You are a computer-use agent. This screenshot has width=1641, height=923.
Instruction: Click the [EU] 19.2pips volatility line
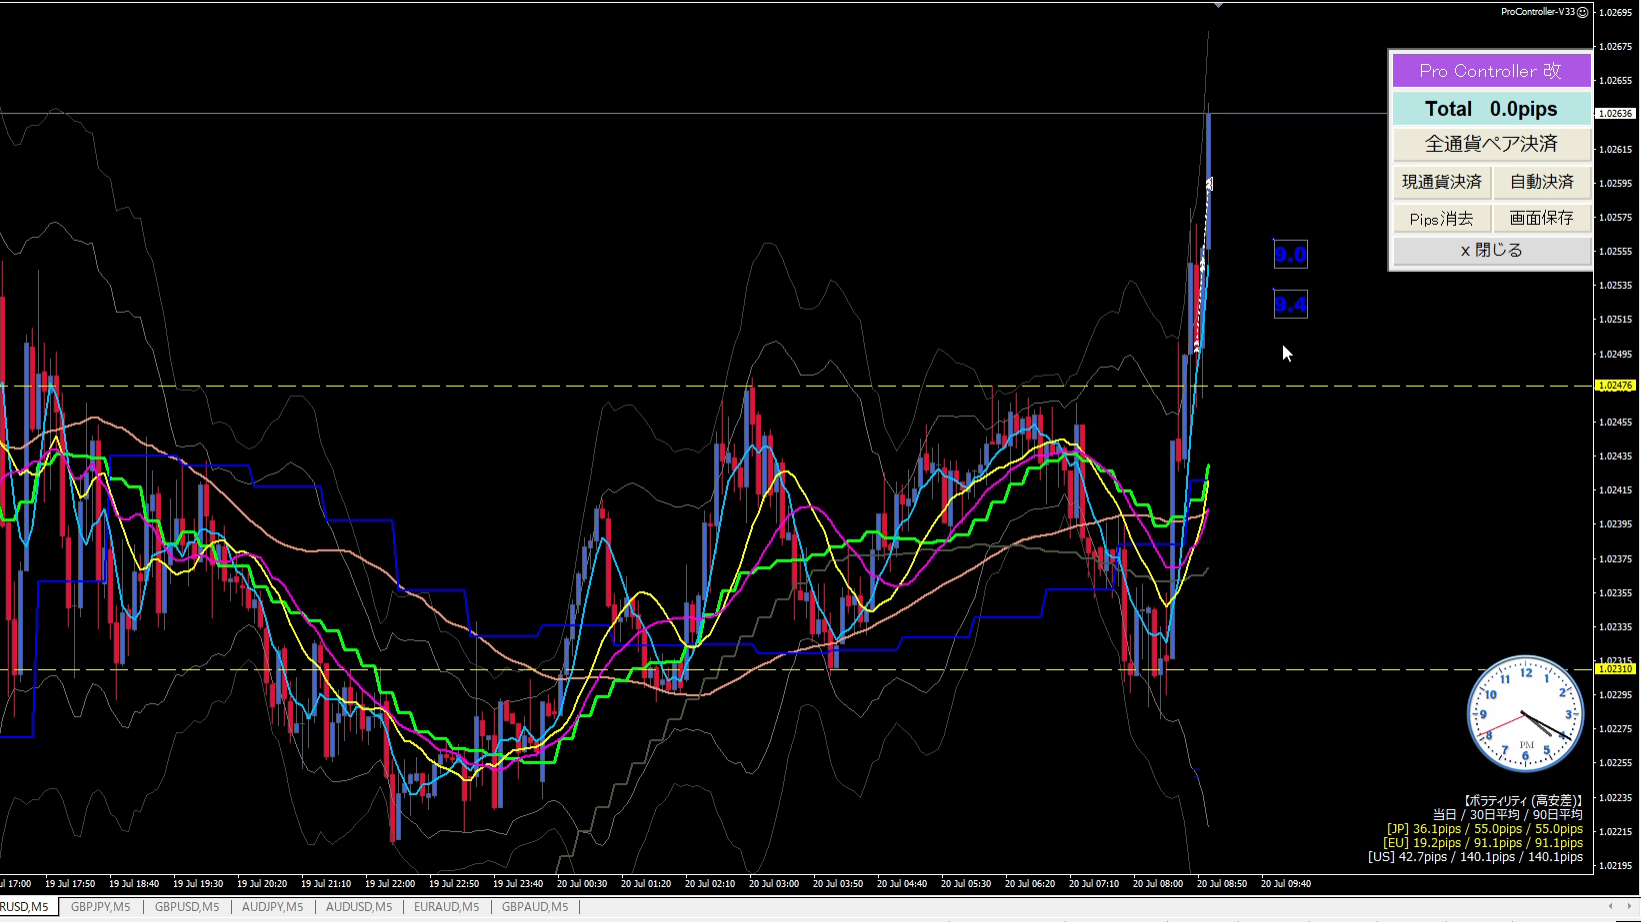pyautogui.click(x=1483, y=843)
